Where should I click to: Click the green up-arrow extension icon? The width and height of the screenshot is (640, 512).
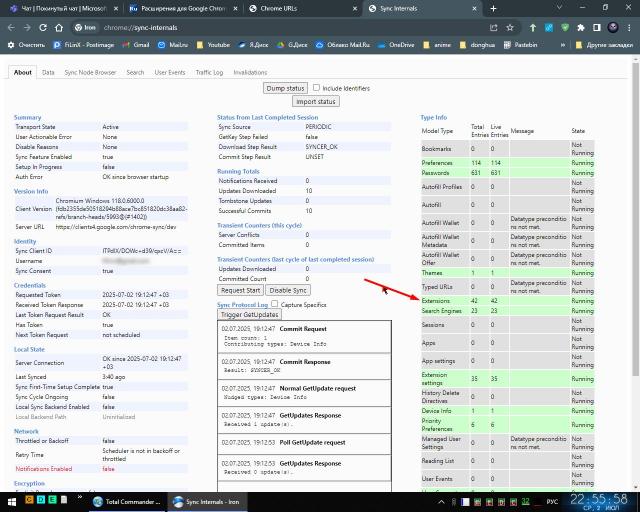point(533,28)
